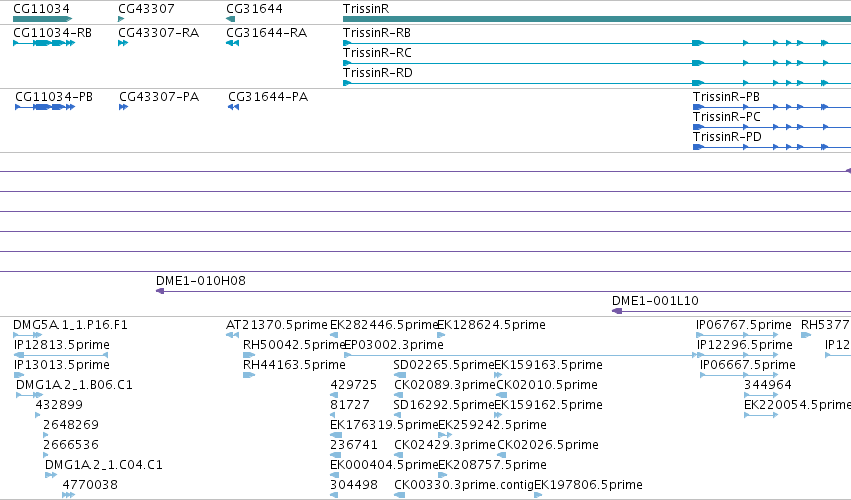Image resolution: width=851 pixels, height=500 pixels.
Task: Select feature 429725
Action: coord(354,385)
